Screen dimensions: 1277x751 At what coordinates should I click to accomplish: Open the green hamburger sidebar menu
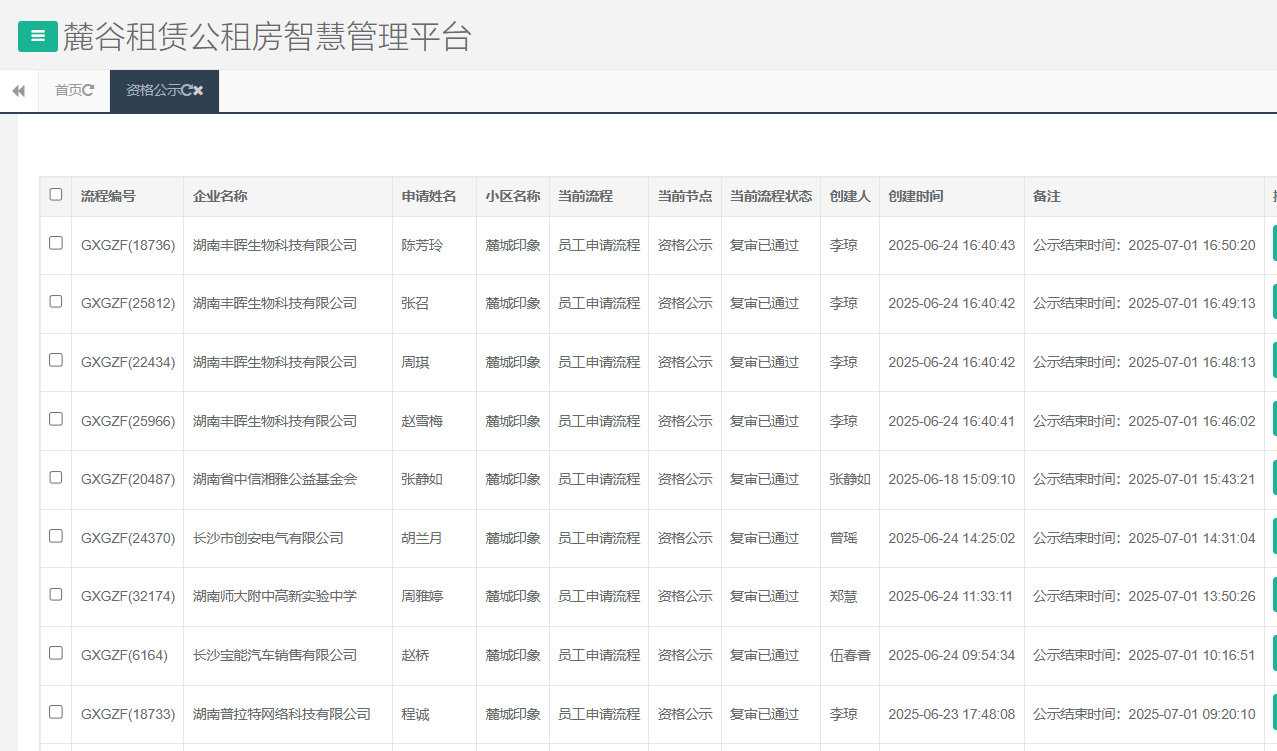[37, 36]
